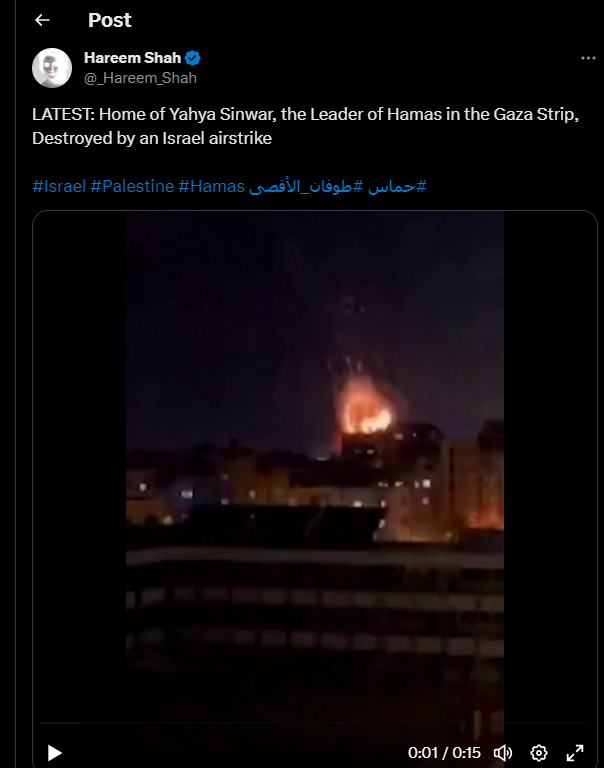Click the 0:01 / 0:15 time display
Screen dimensions: 604x768
coord(444,752)
